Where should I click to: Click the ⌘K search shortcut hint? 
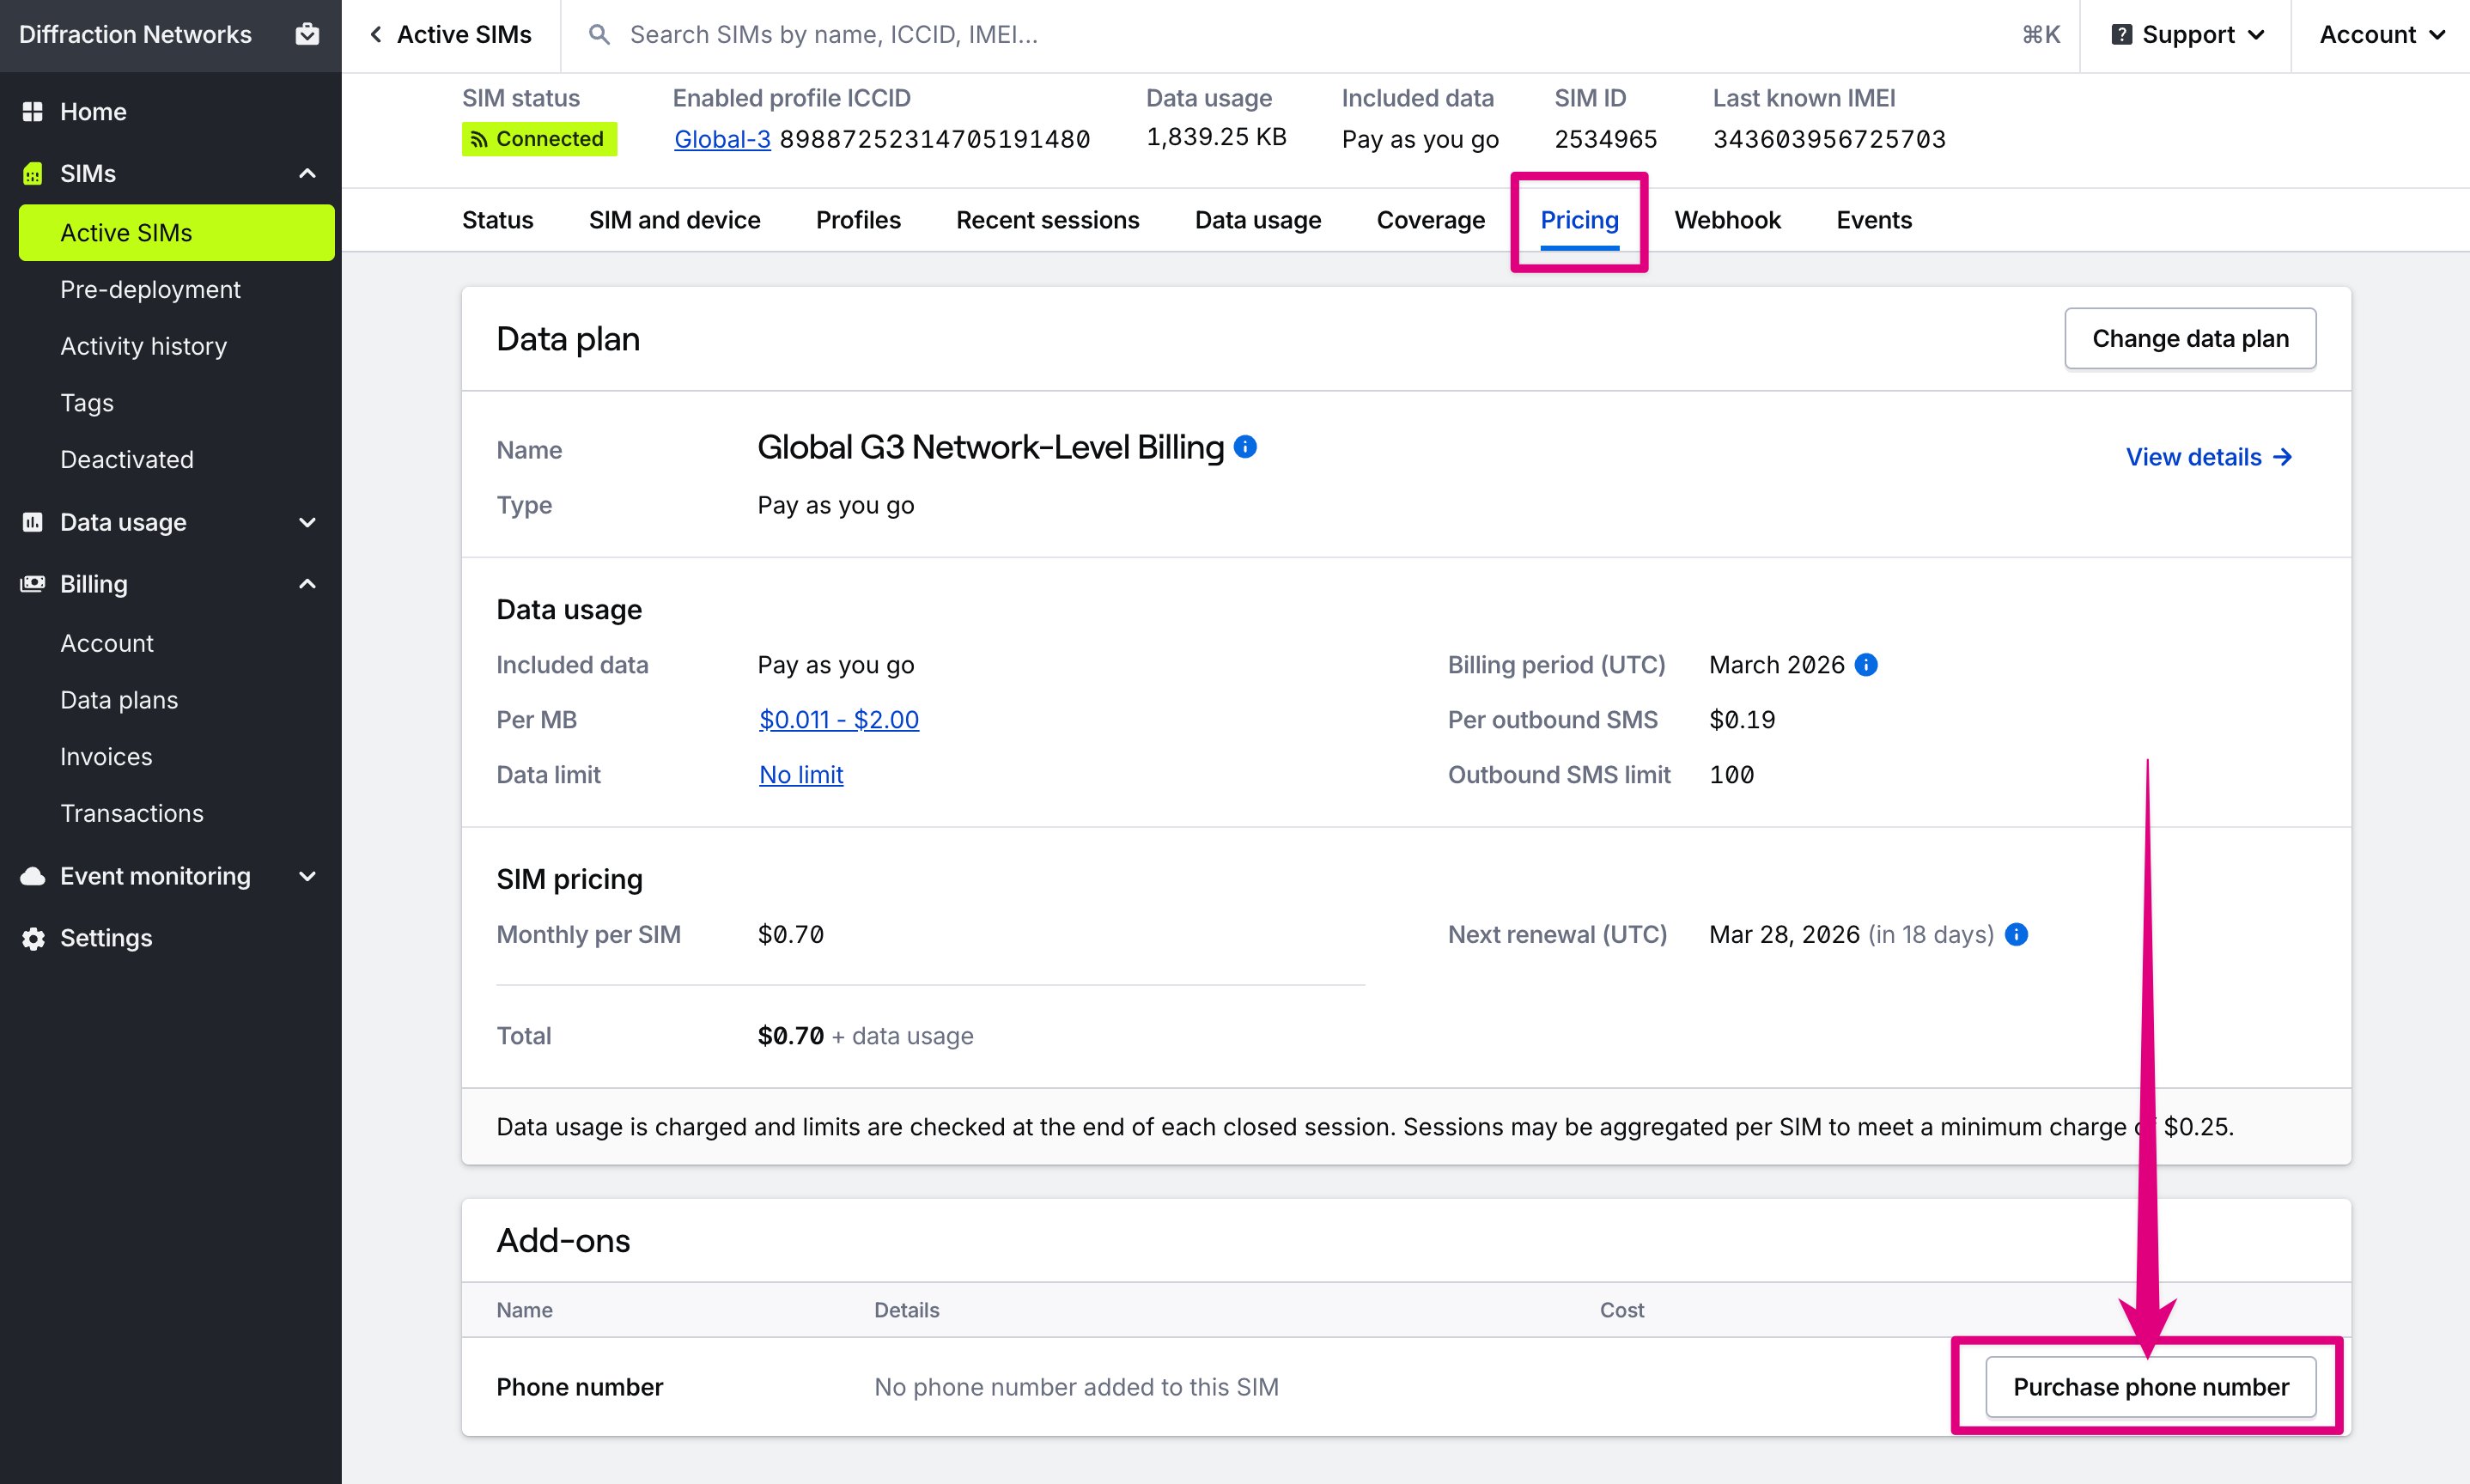pos(2041,35)
